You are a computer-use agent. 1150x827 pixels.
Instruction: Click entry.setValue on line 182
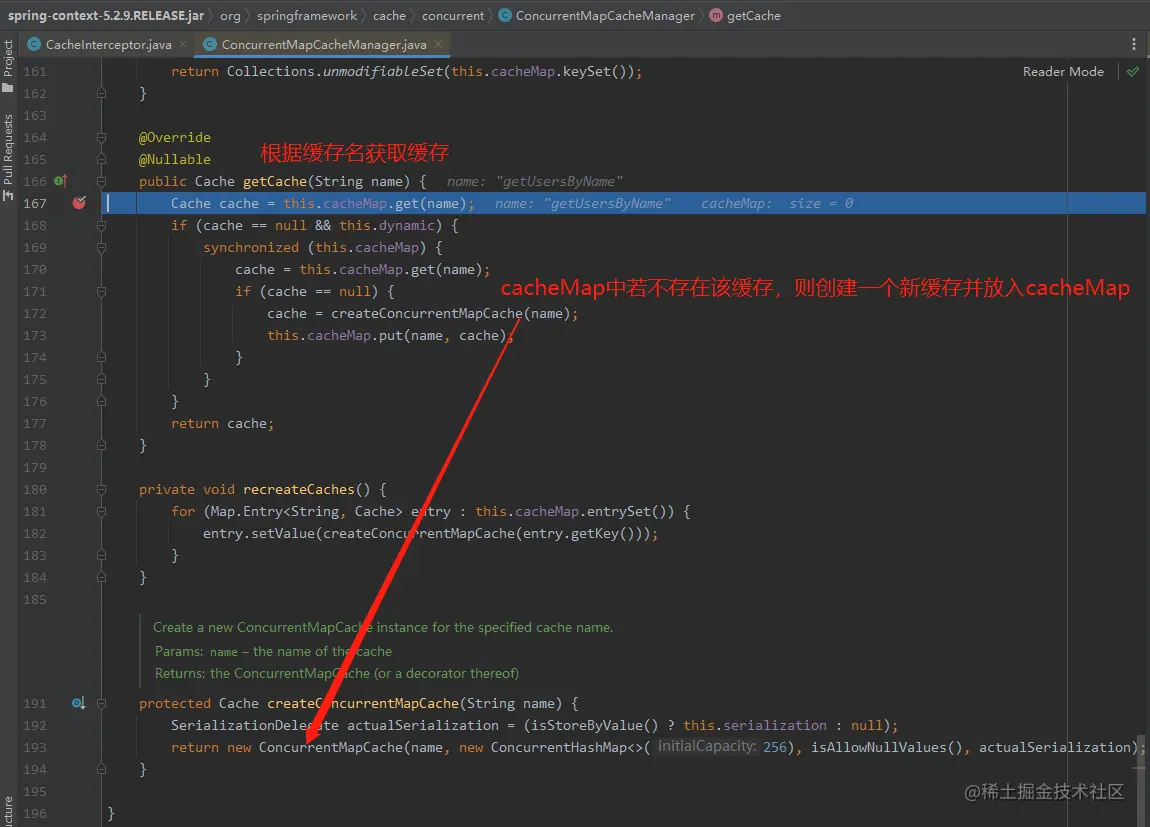[259, 533]
